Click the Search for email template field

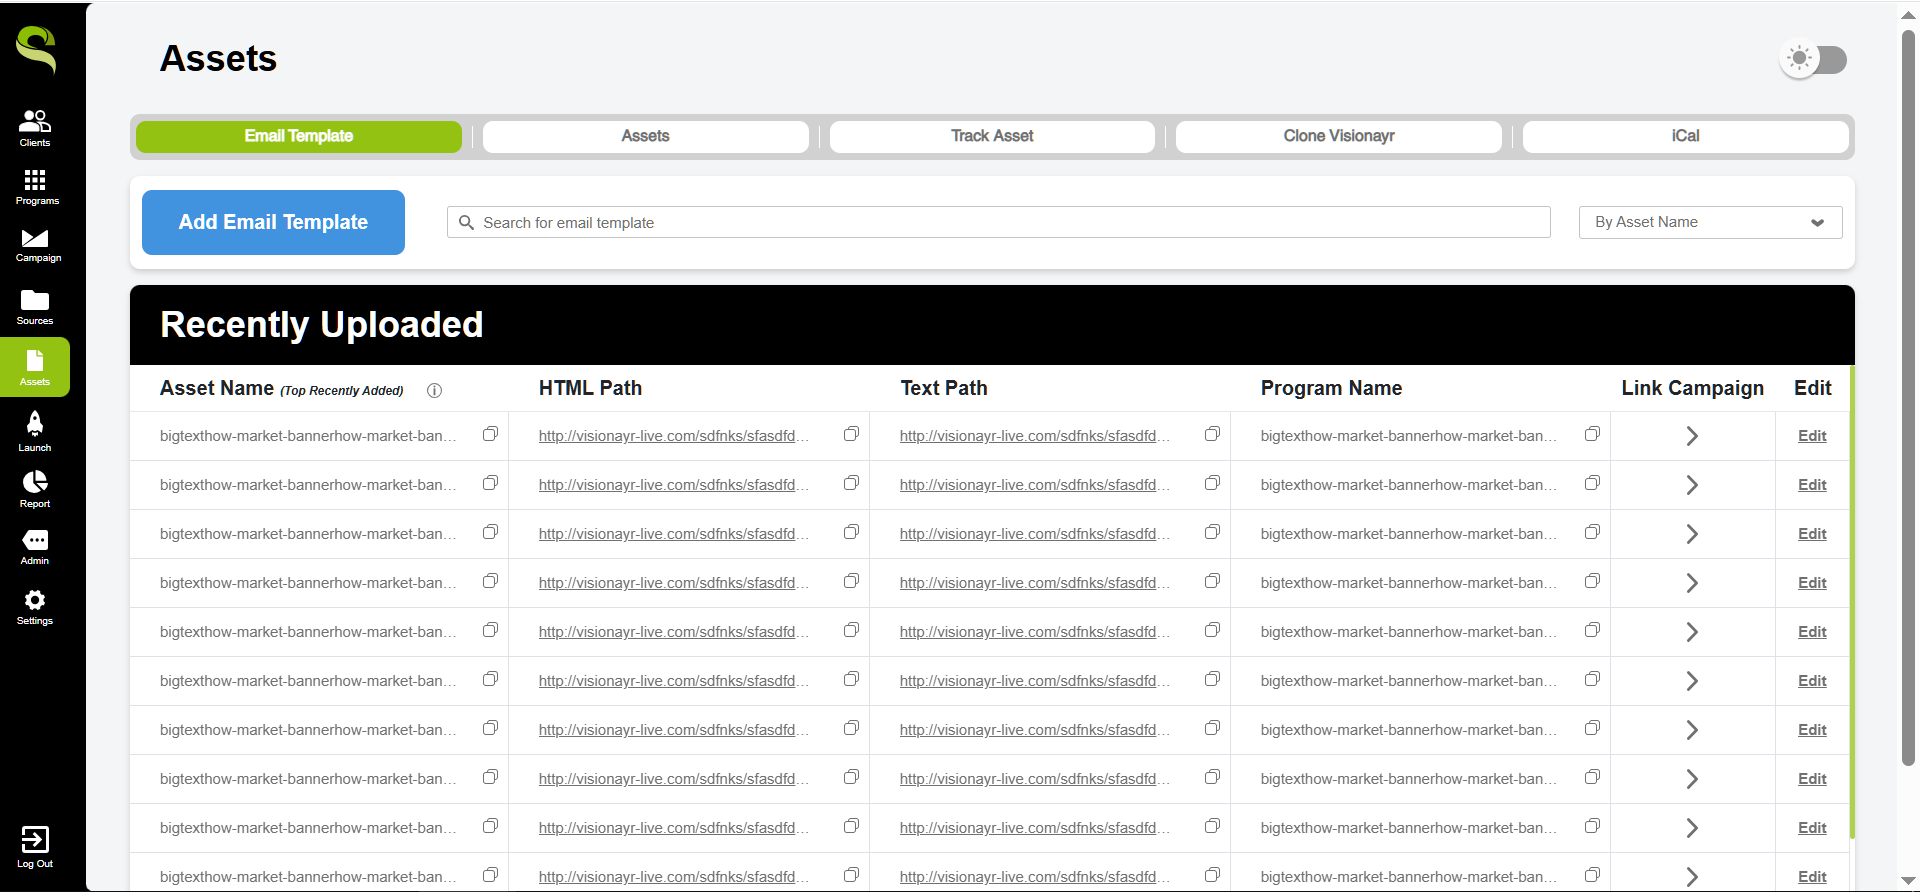(x=1000, y=222)
